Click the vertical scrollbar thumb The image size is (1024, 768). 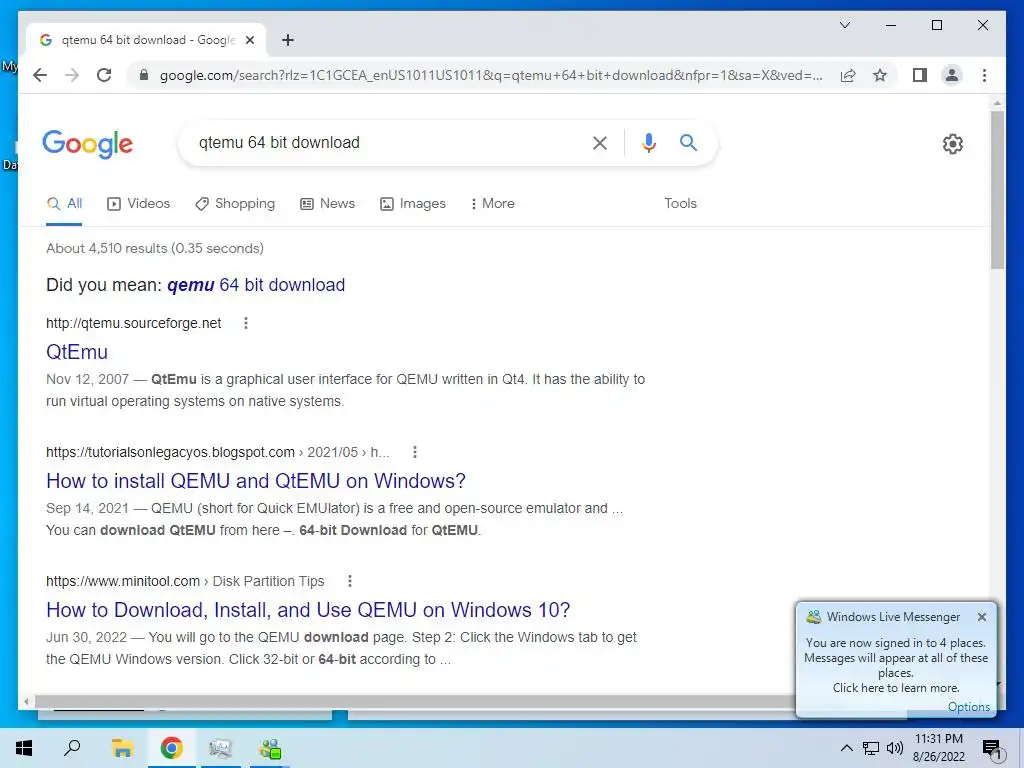coord(997,189)
